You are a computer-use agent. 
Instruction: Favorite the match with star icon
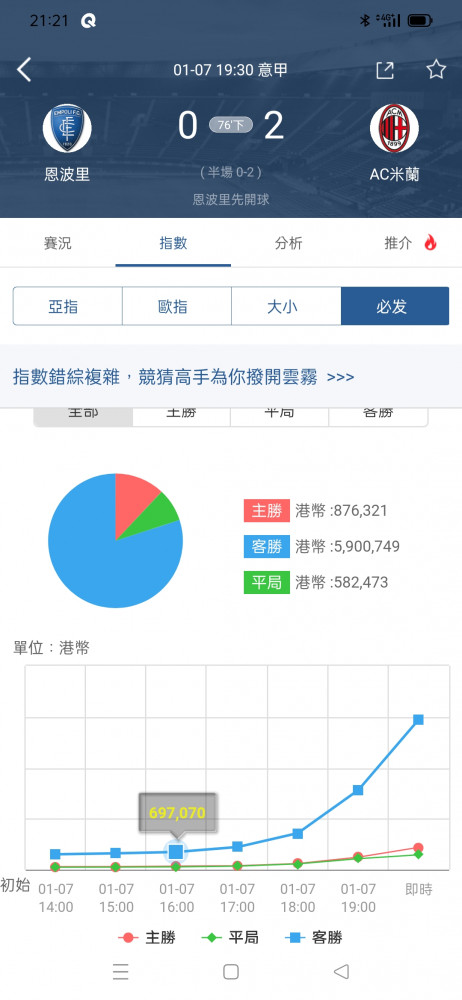tap(436, 70)
